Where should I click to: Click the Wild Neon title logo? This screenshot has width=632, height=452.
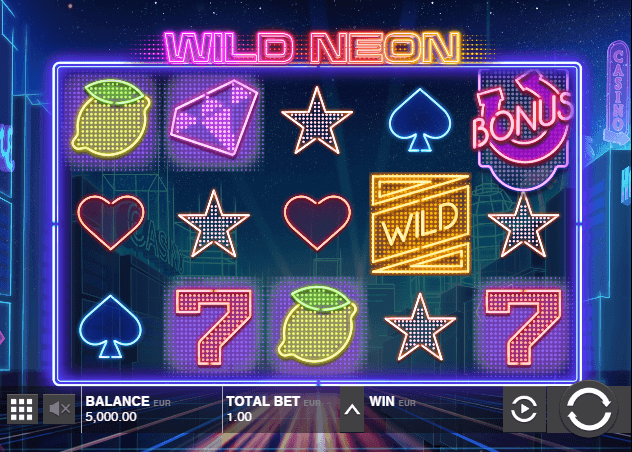(x=312, y=48)
